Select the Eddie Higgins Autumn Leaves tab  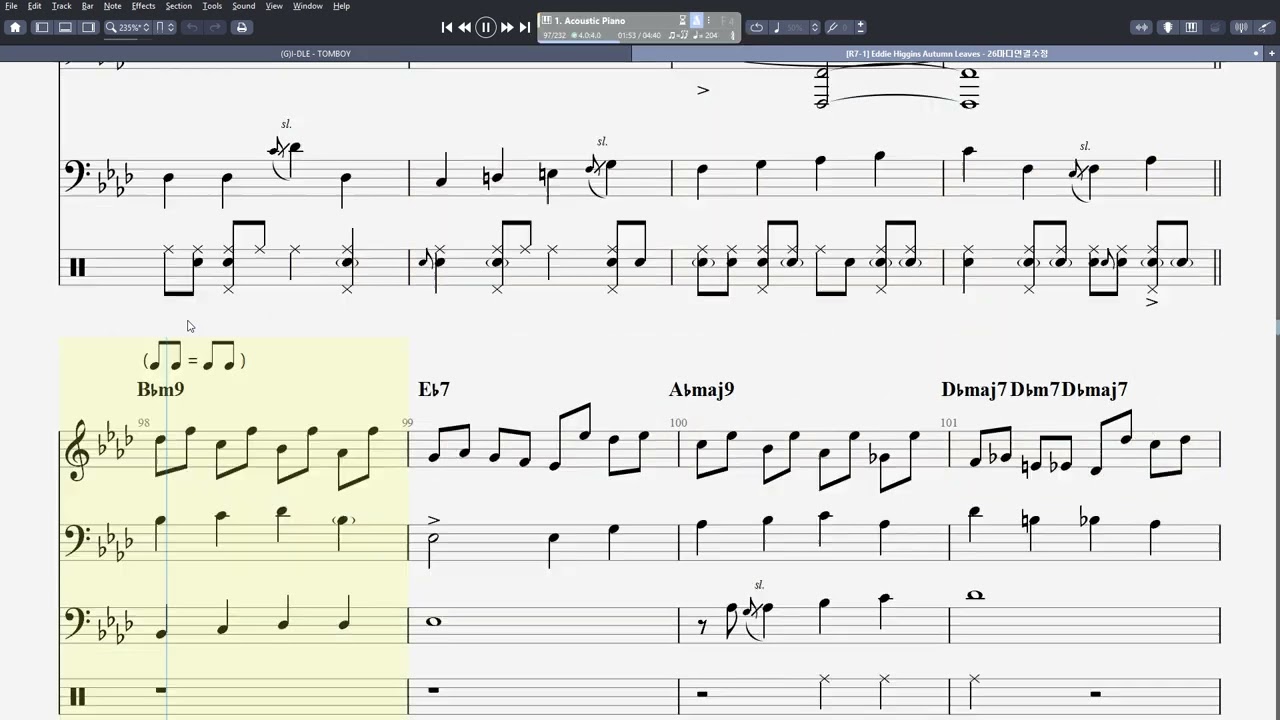tap(946, 53)
